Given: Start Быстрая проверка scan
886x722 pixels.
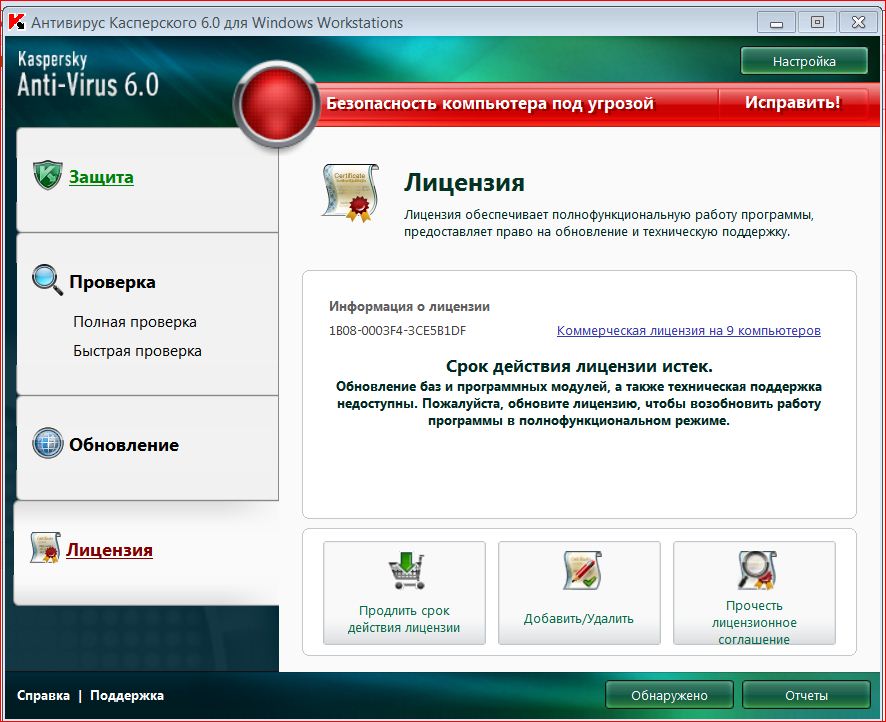Looking at the screenshot, I should pos(137,351).
